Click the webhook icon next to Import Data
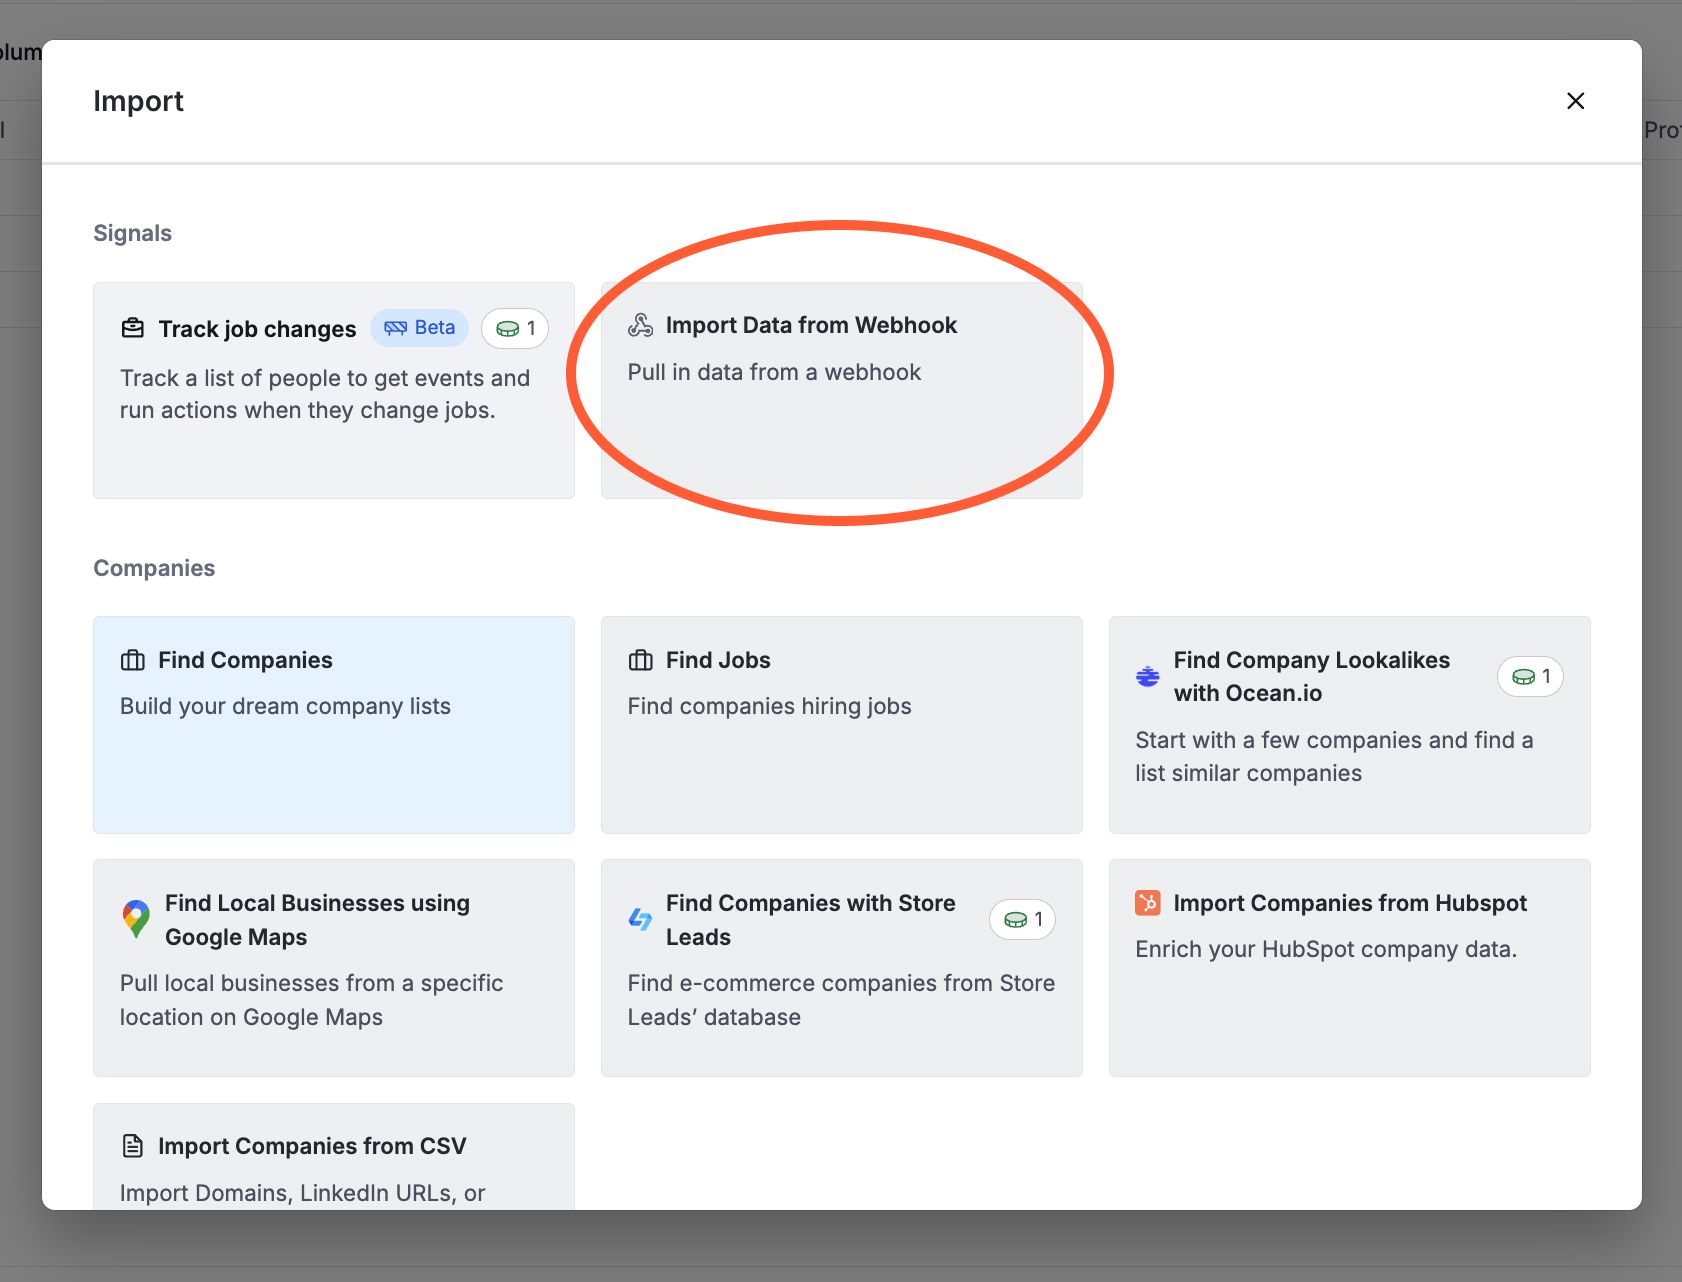1682x1282 pixels. (640, 324)
